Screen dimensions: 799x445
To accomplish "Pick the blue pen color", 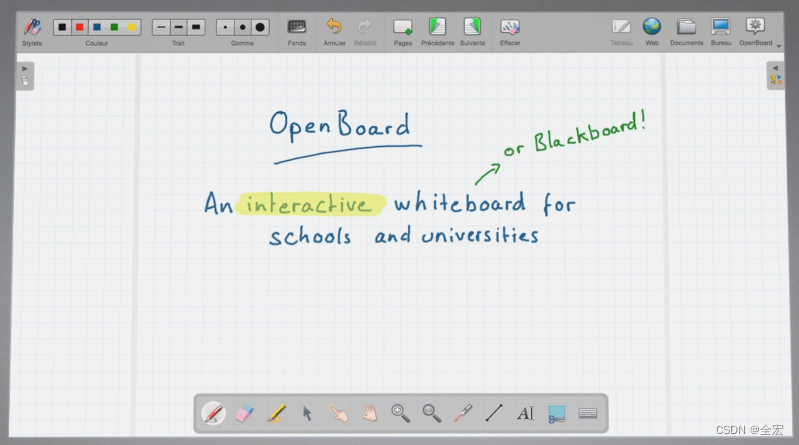I will click(97, 27).
